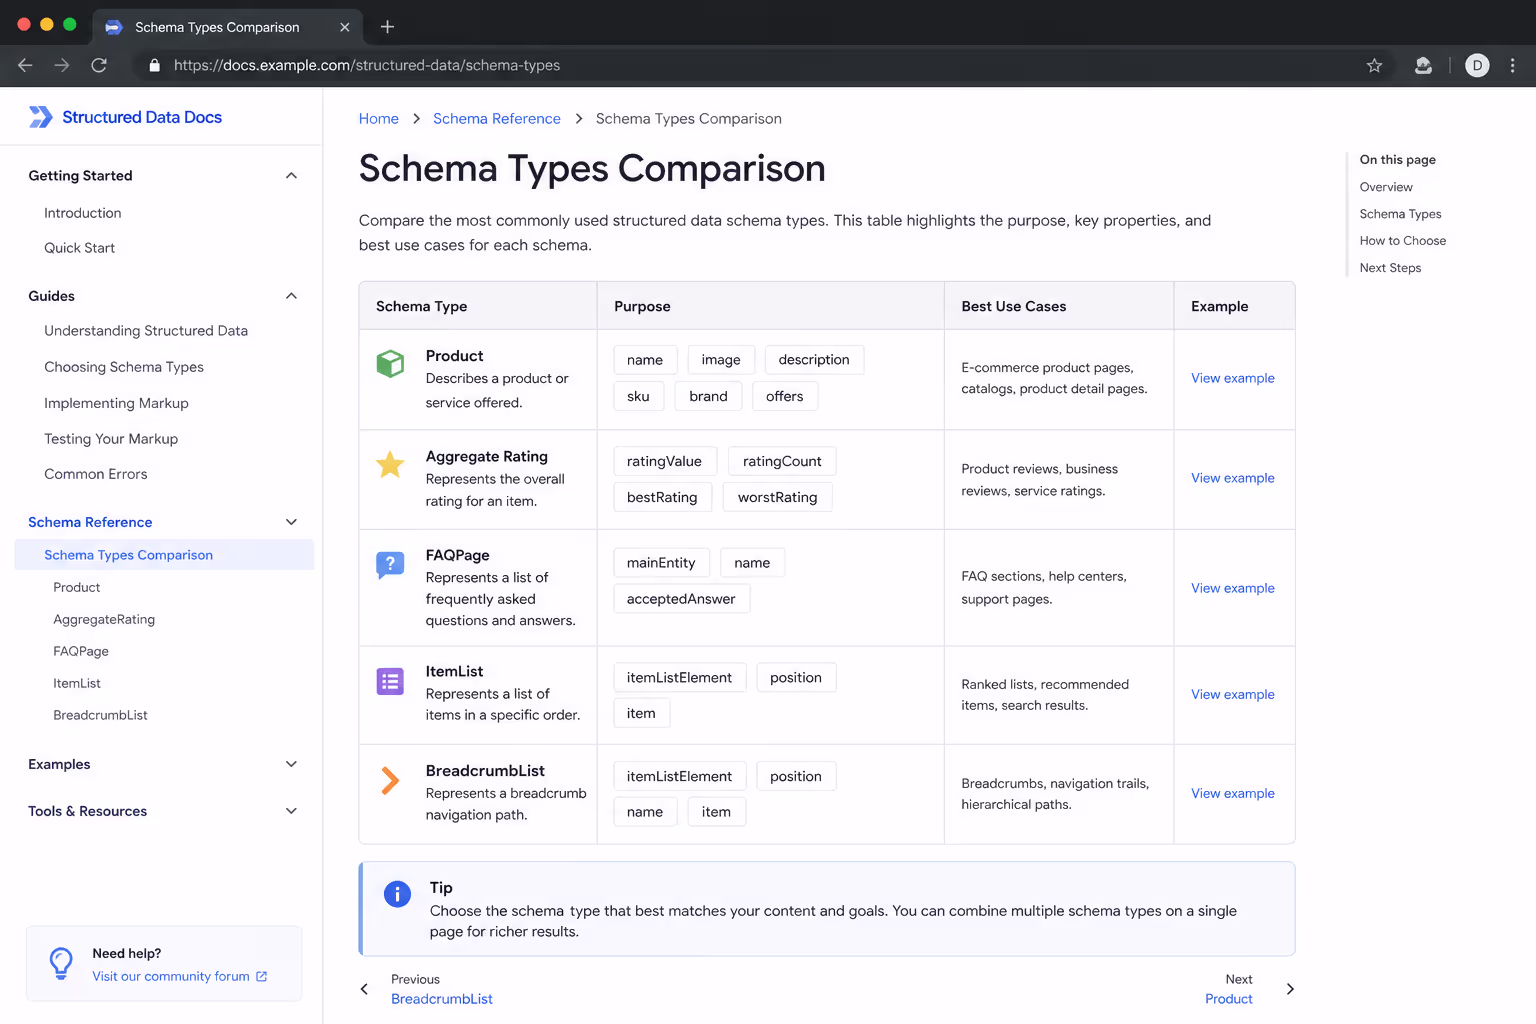Click the BreadcrumbList orange chevron icon
The image size is (1536, 1024).
390,781
